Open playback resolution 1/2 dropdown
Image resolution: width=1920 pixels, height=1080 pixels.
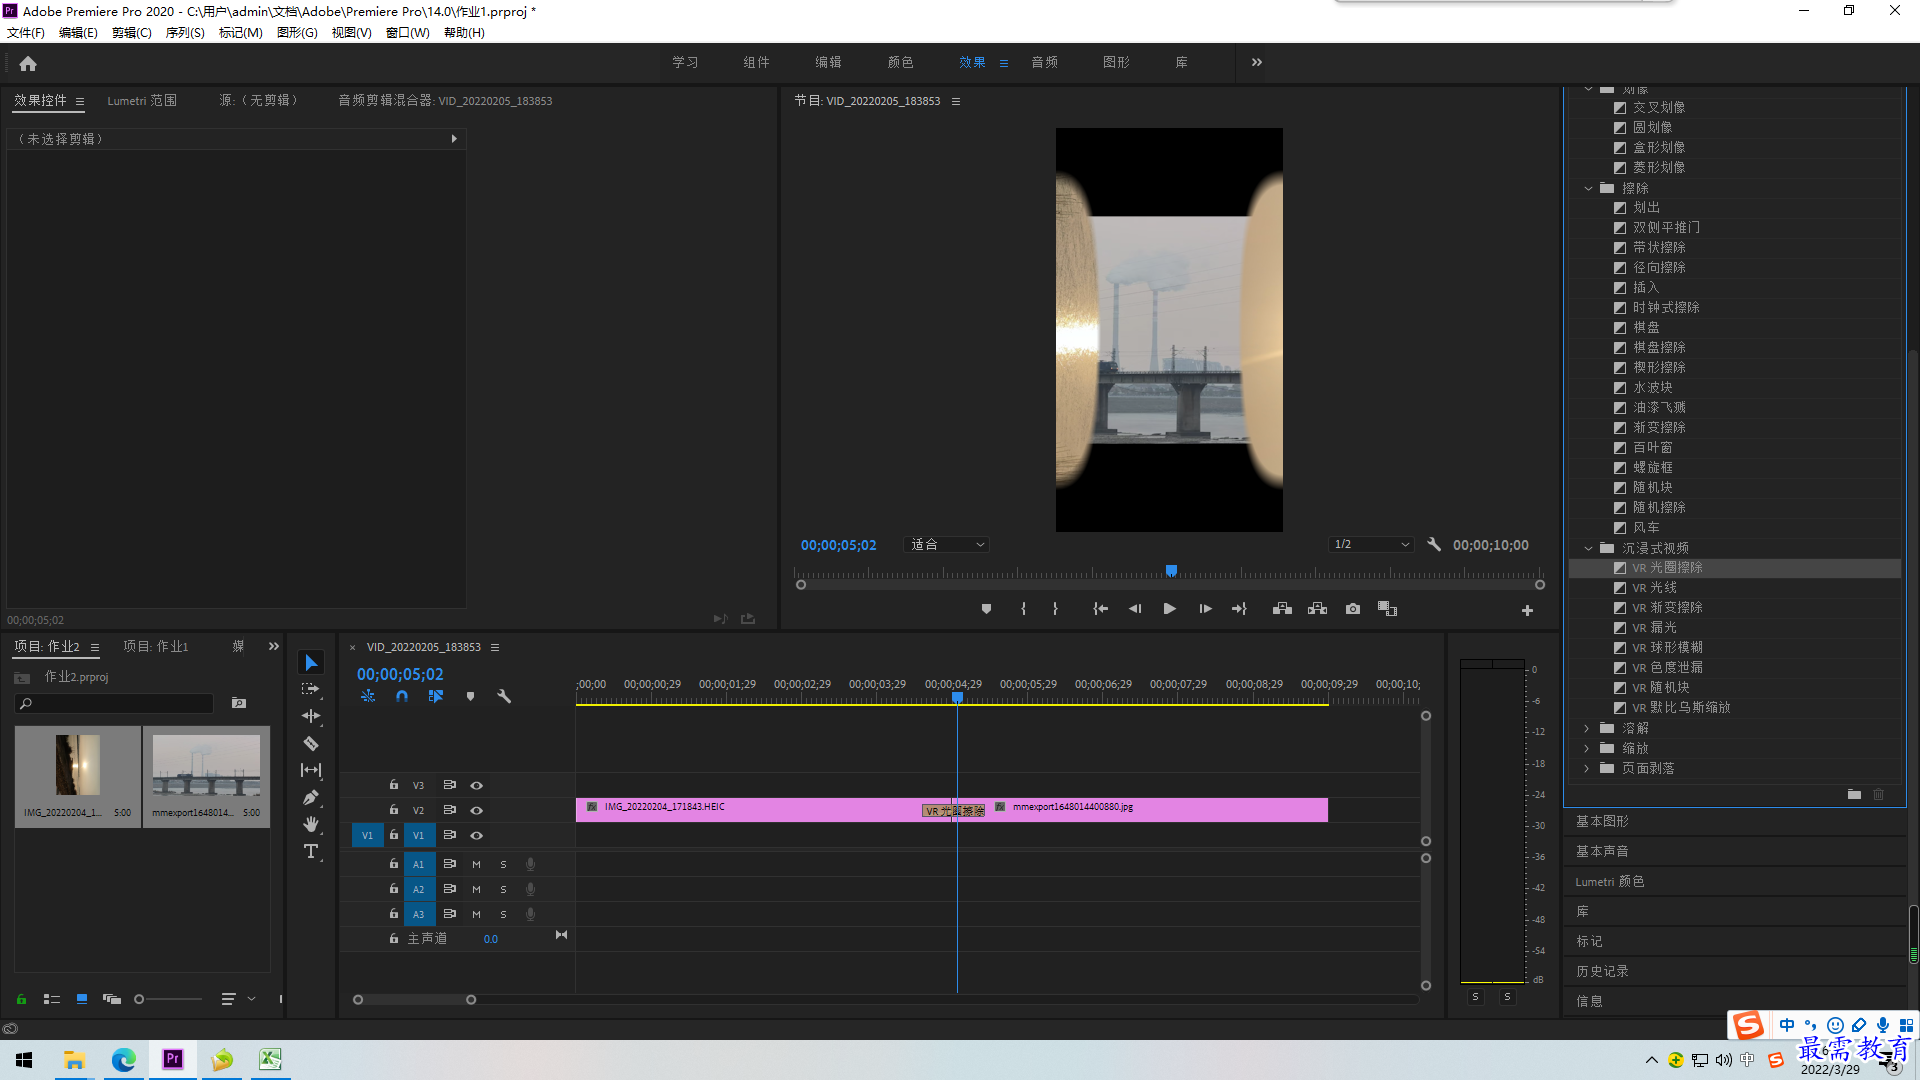(1371, 545)
